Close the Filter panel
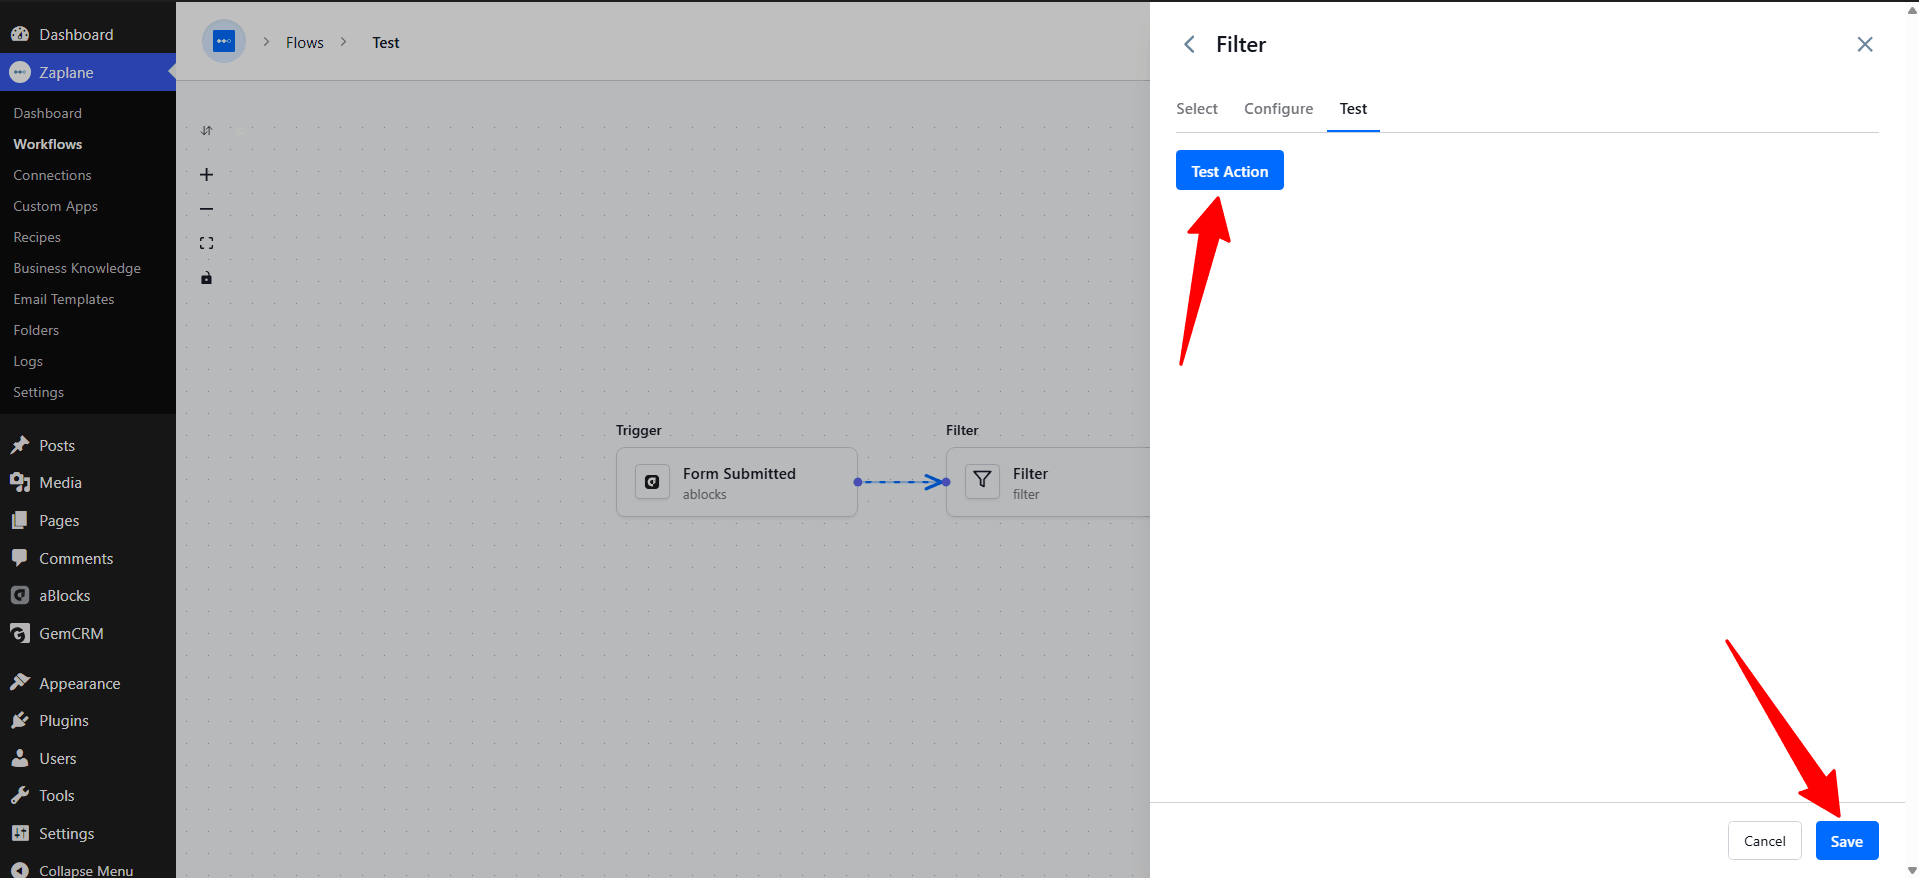This screenshot has height=878, width=1919. point(1865,44)
